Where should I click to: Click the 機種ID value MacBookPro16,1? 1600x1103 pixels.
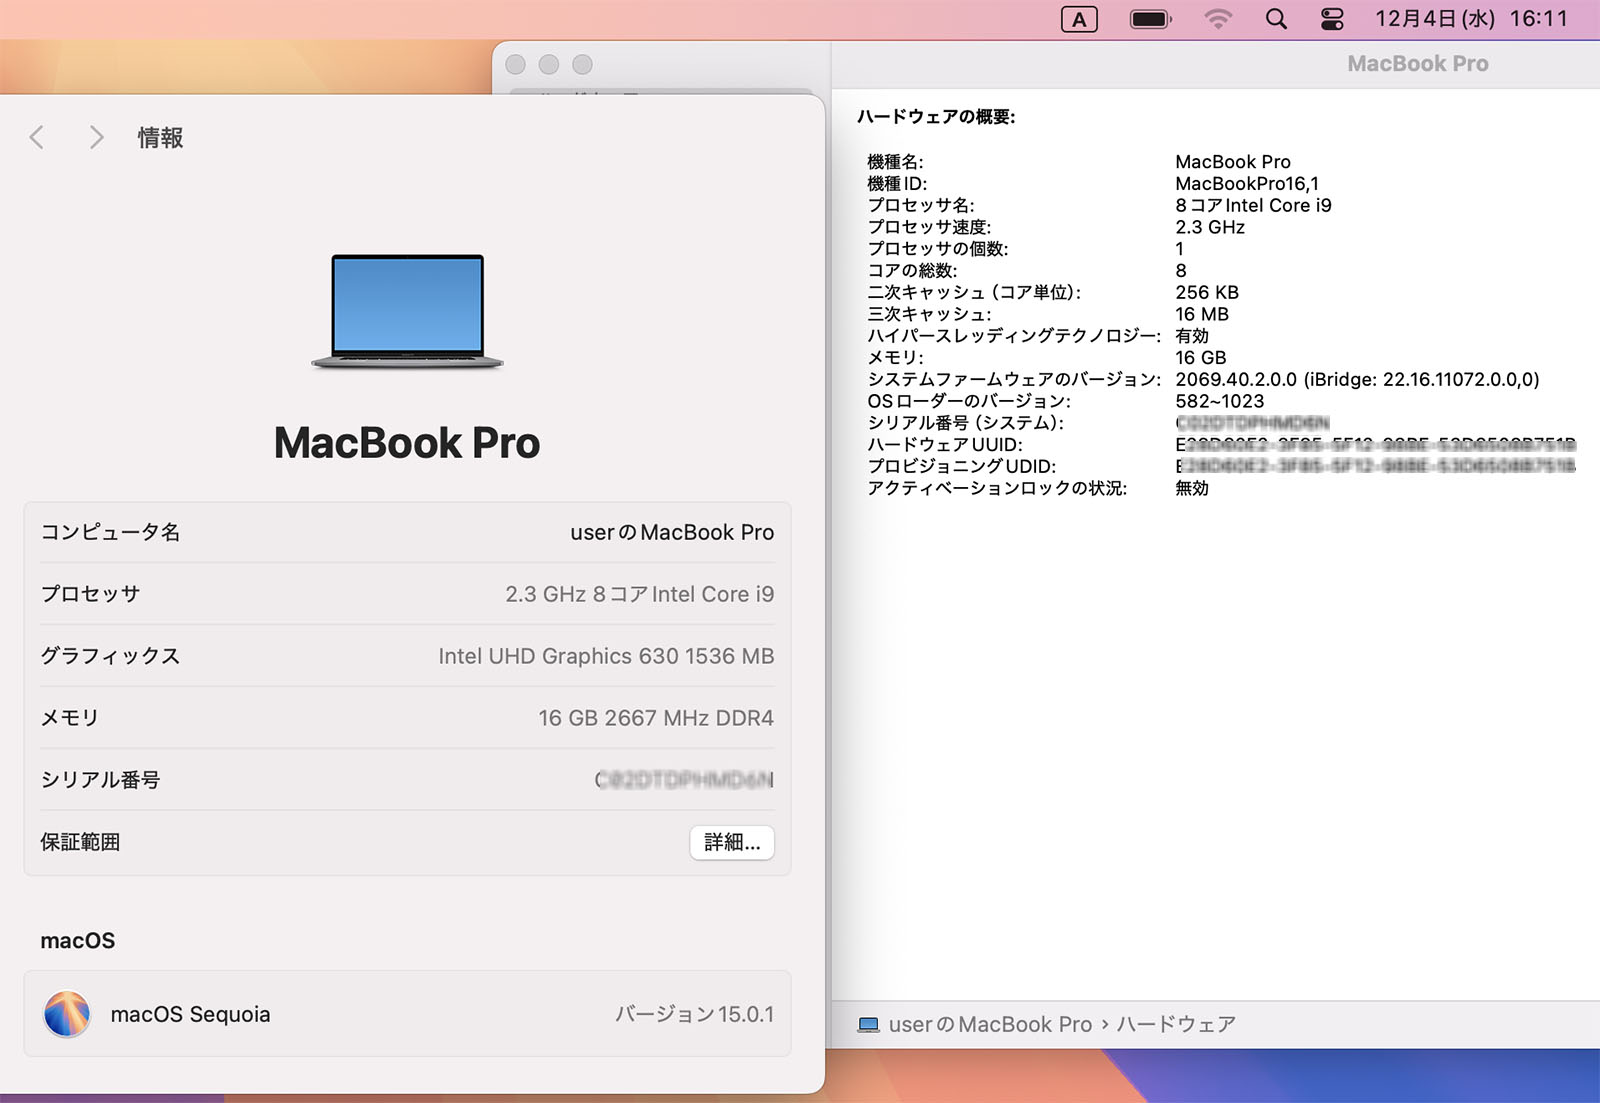tap(1247, 183)
